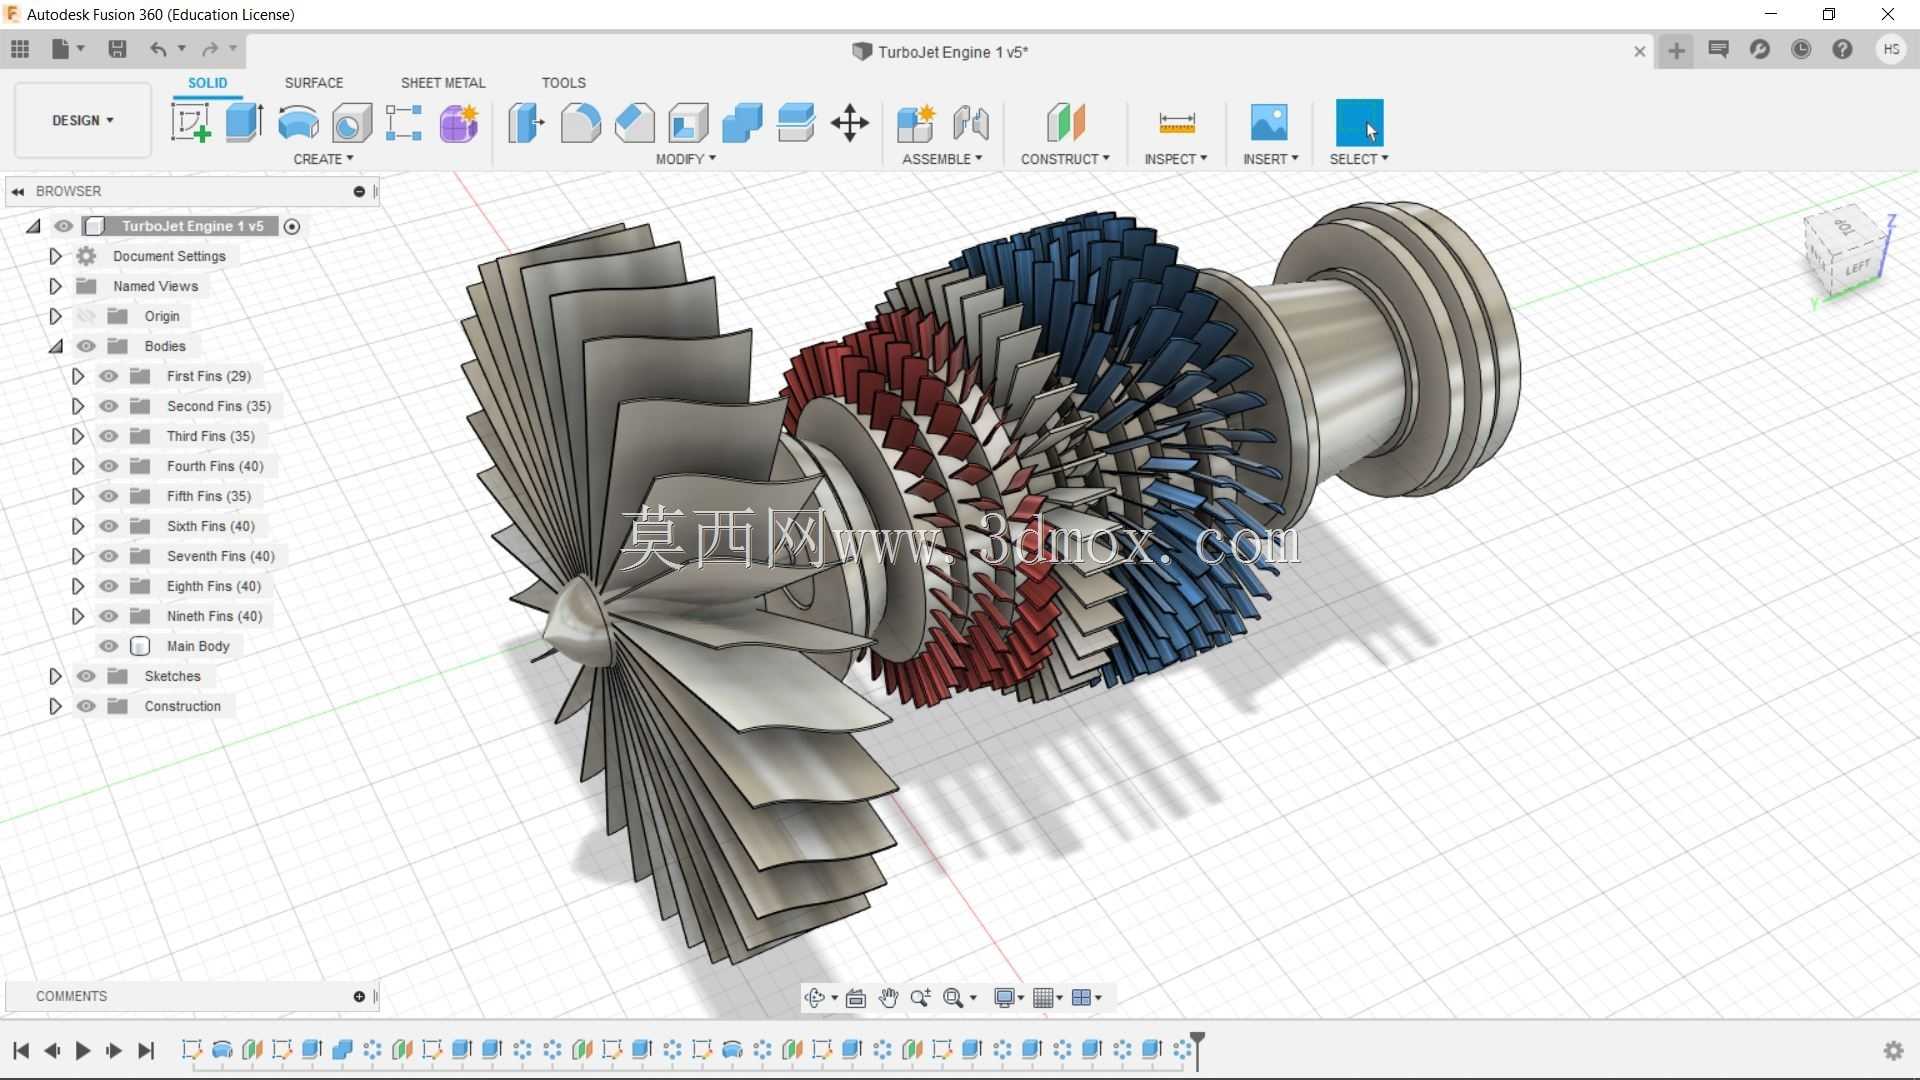Open the CONSTRUCT menu
Viewport: 1920px width, 1080px height.
1065,159
